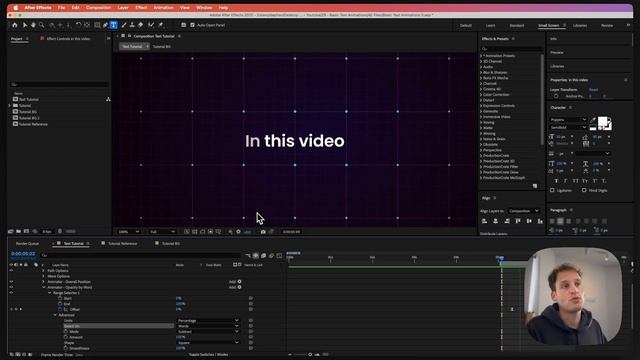Switch to the Learn workspace
Screen dimensions: 640x360
491,25
